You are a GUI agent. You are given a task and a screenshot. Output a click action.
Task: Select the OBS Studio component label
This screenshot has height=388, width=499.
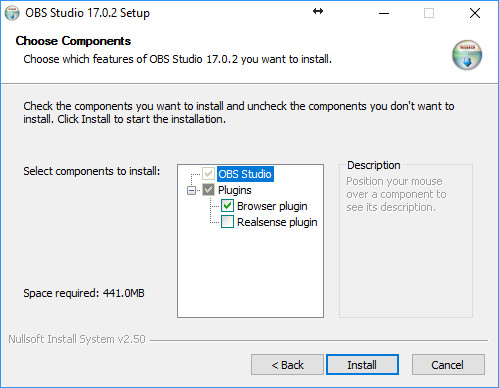[x=245, y=174]
